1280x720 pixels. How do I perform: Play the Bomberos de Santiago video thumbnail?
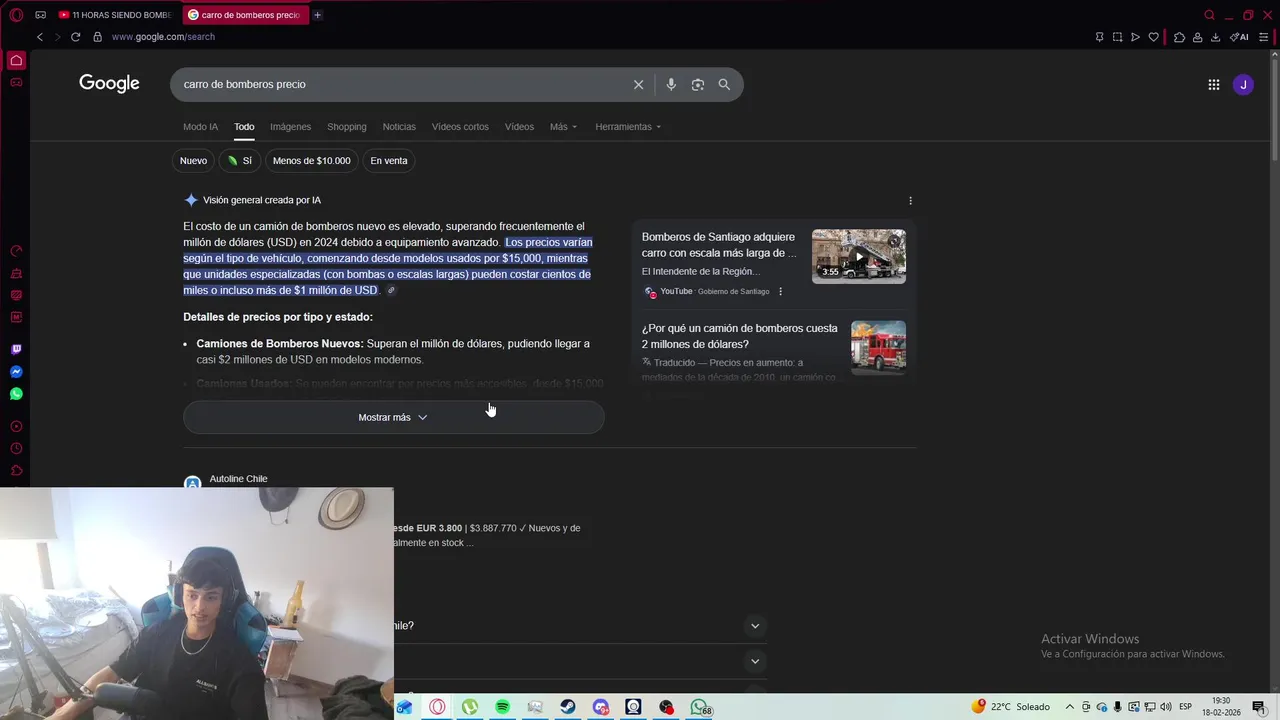[x=859, y=256]
